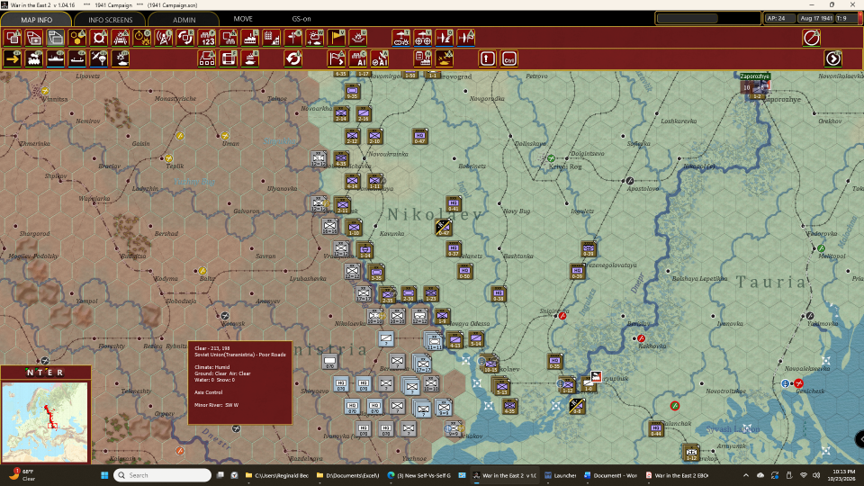Click the flag with arrow icon

pos(337,58)
